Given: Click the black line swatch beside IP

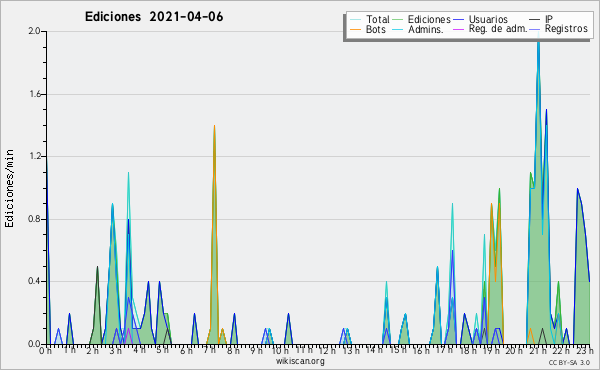Looking at the screenshot, I should pos(535,19).
